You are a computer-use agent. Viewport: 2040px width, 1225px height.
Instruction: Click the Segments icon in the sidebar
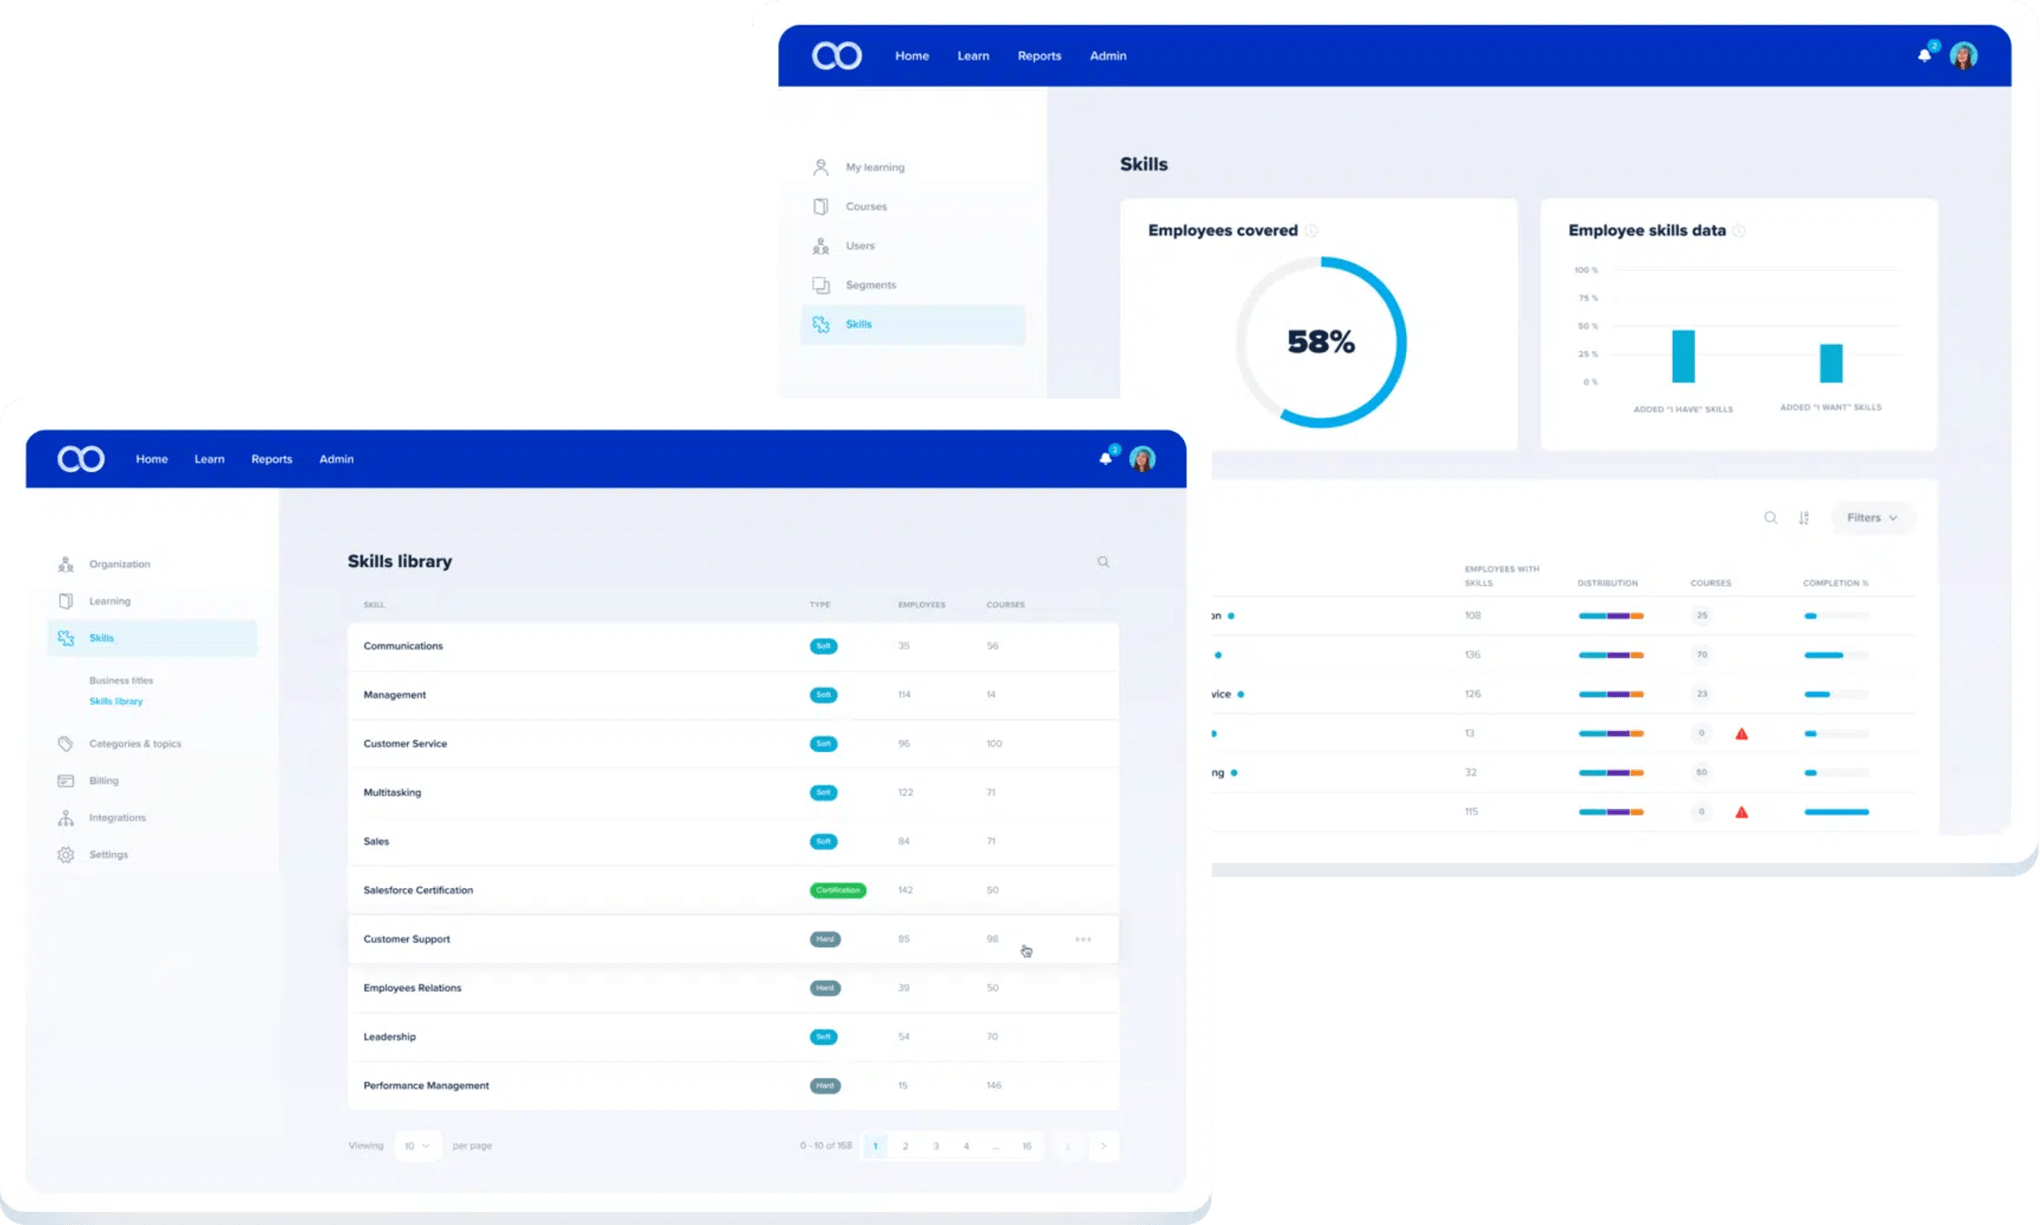(821, 284)
